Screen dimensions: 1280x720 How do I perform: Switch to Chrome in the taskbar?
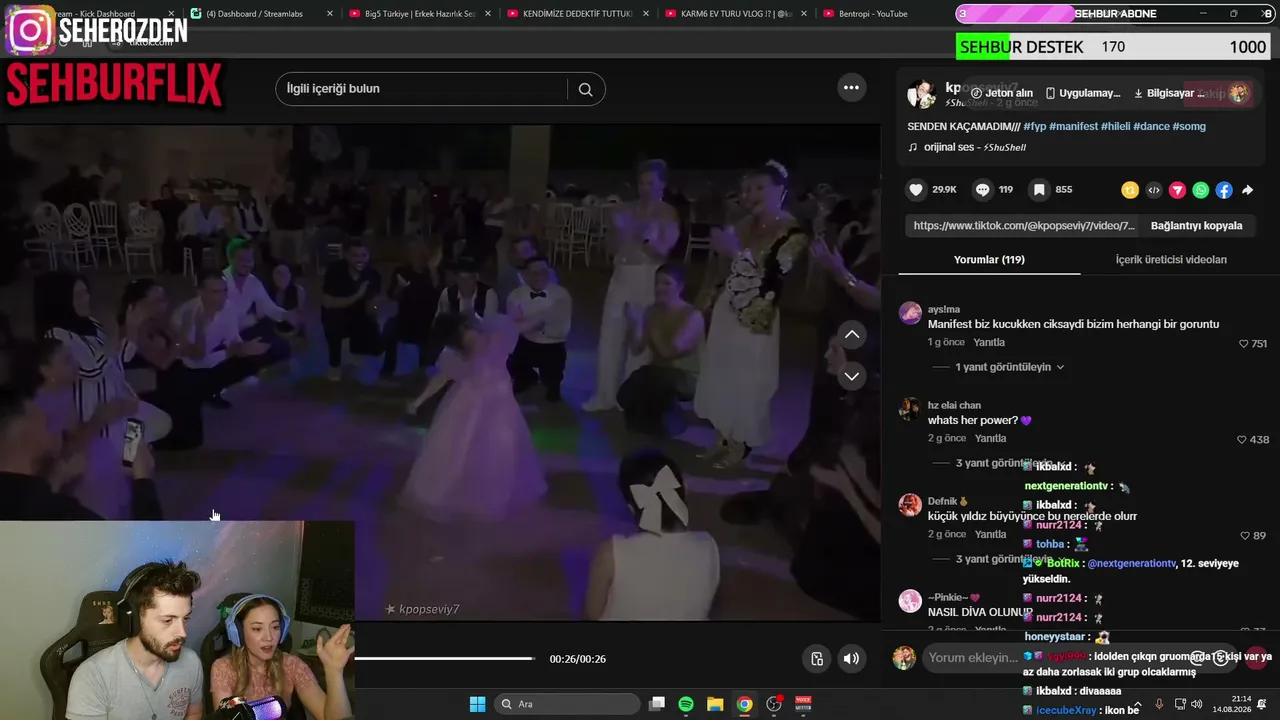pos(744,704)
